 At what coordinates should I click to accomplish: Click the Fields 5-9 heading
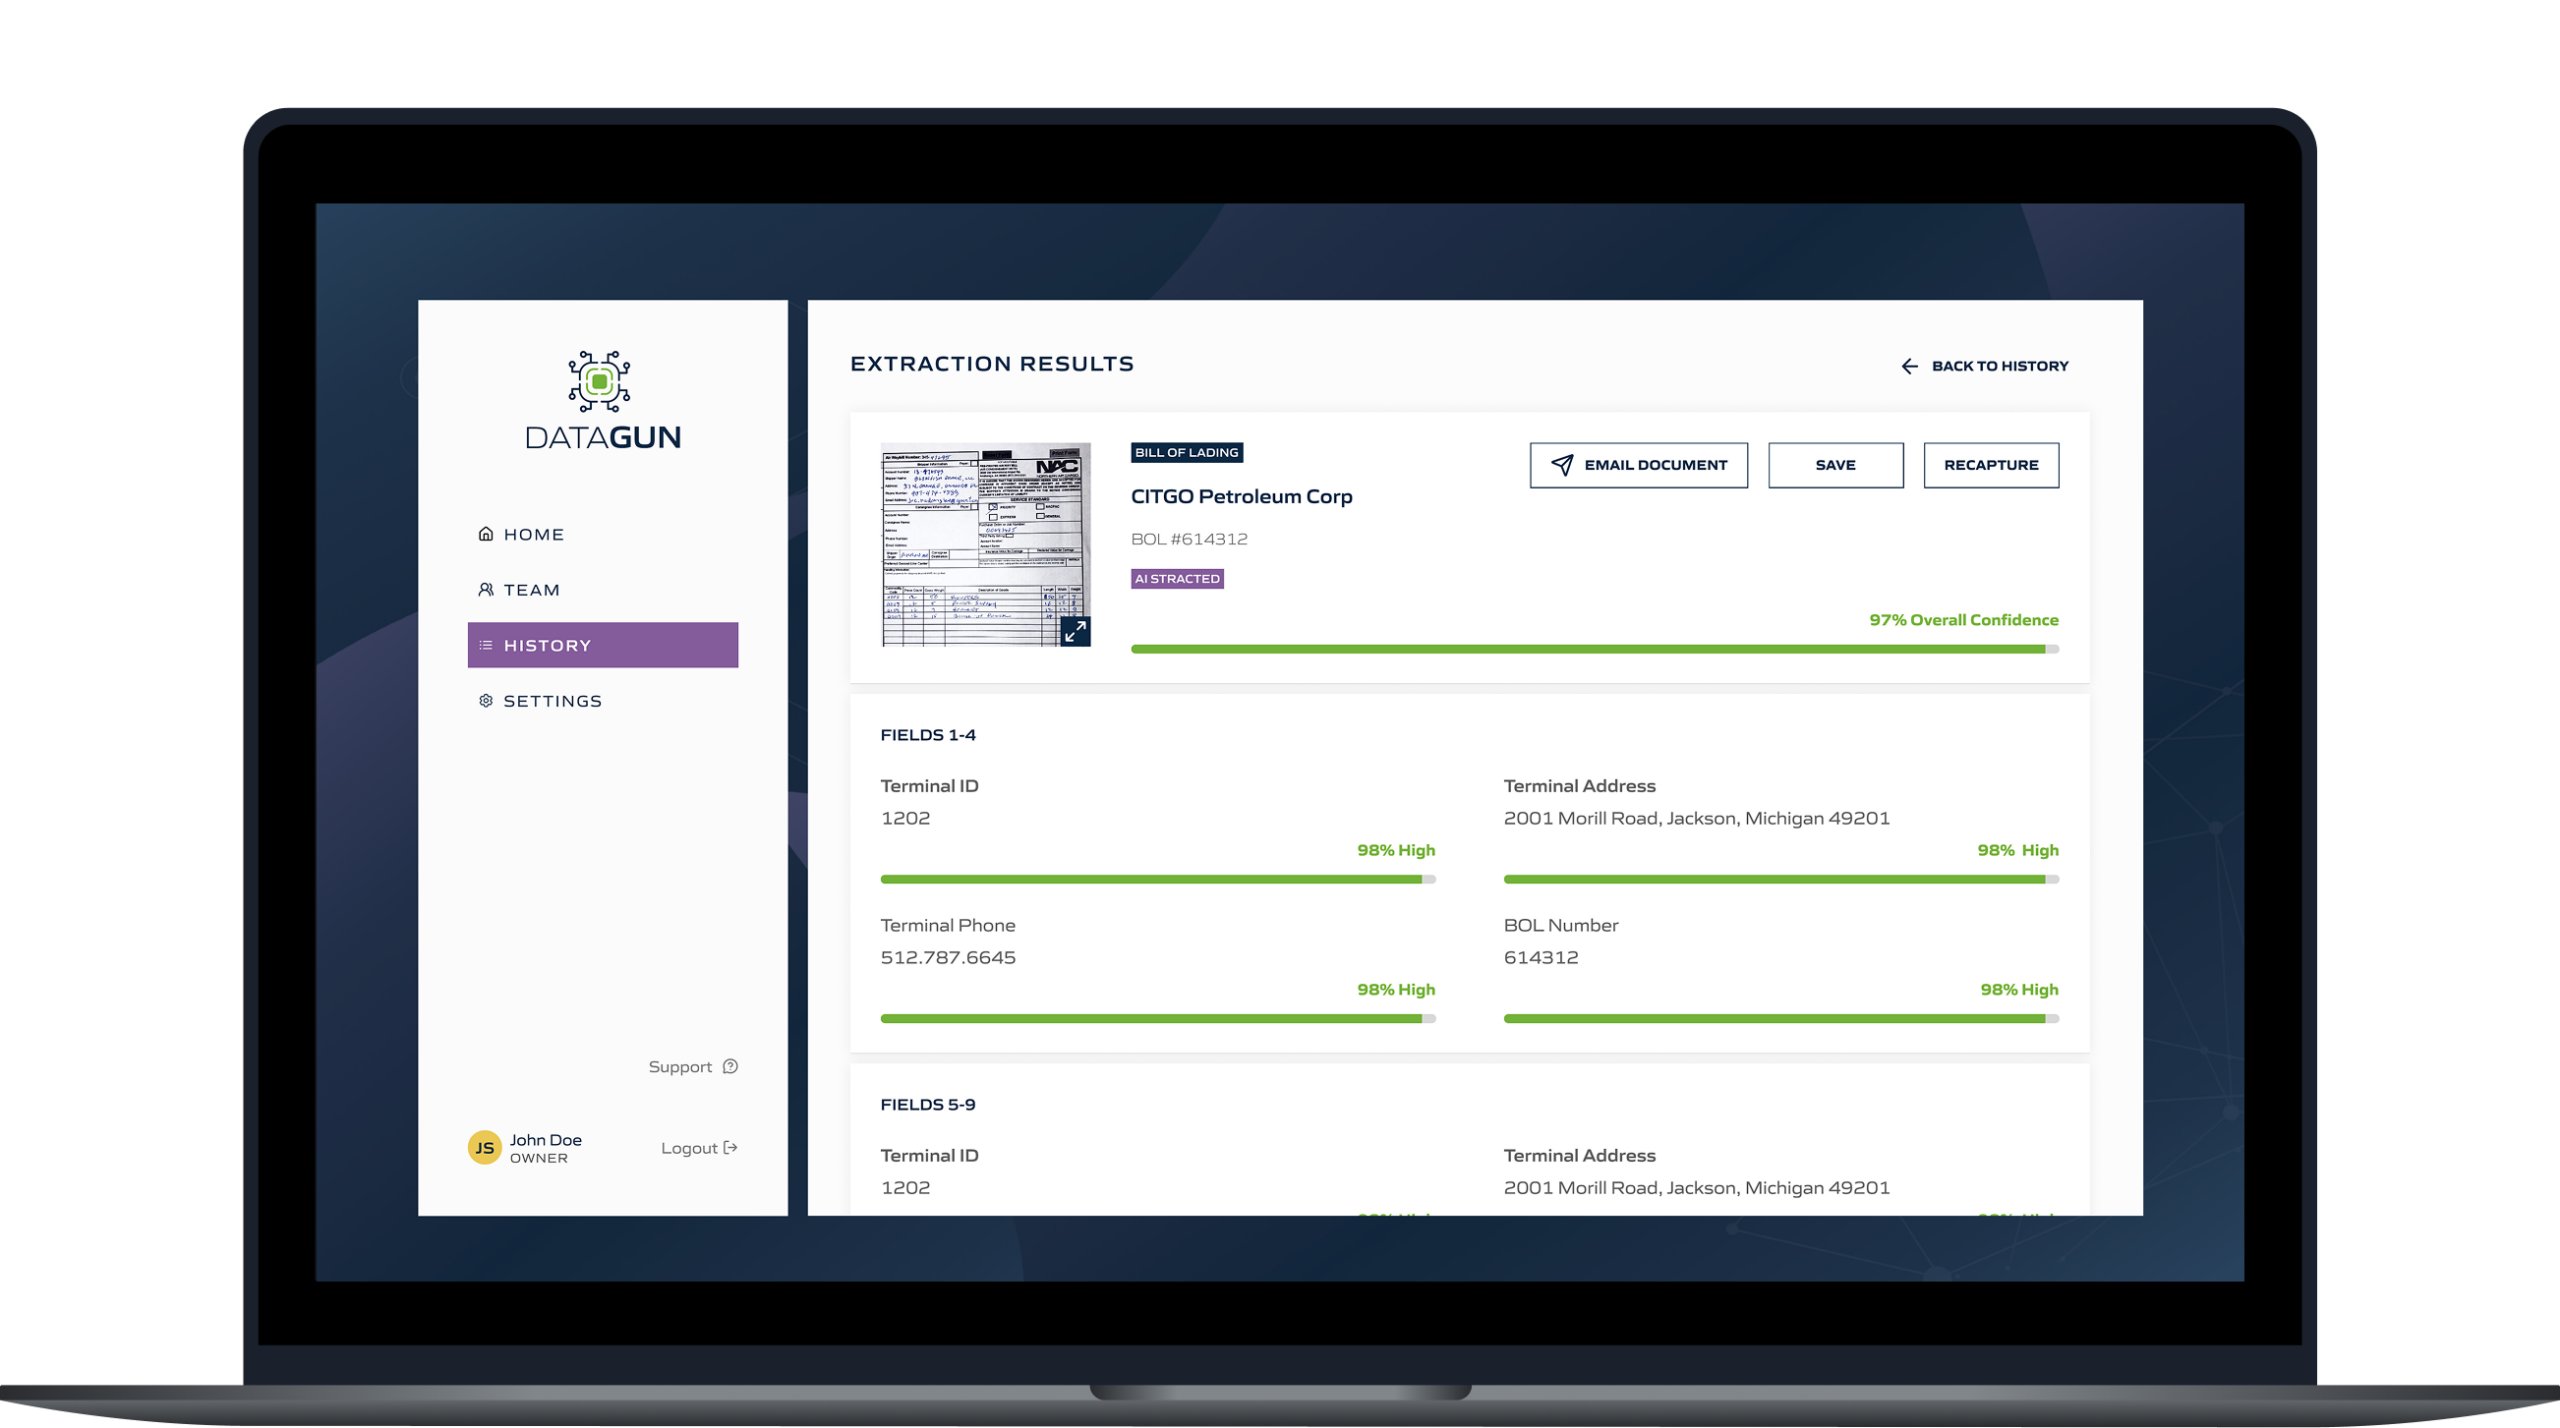[928, 1105]
